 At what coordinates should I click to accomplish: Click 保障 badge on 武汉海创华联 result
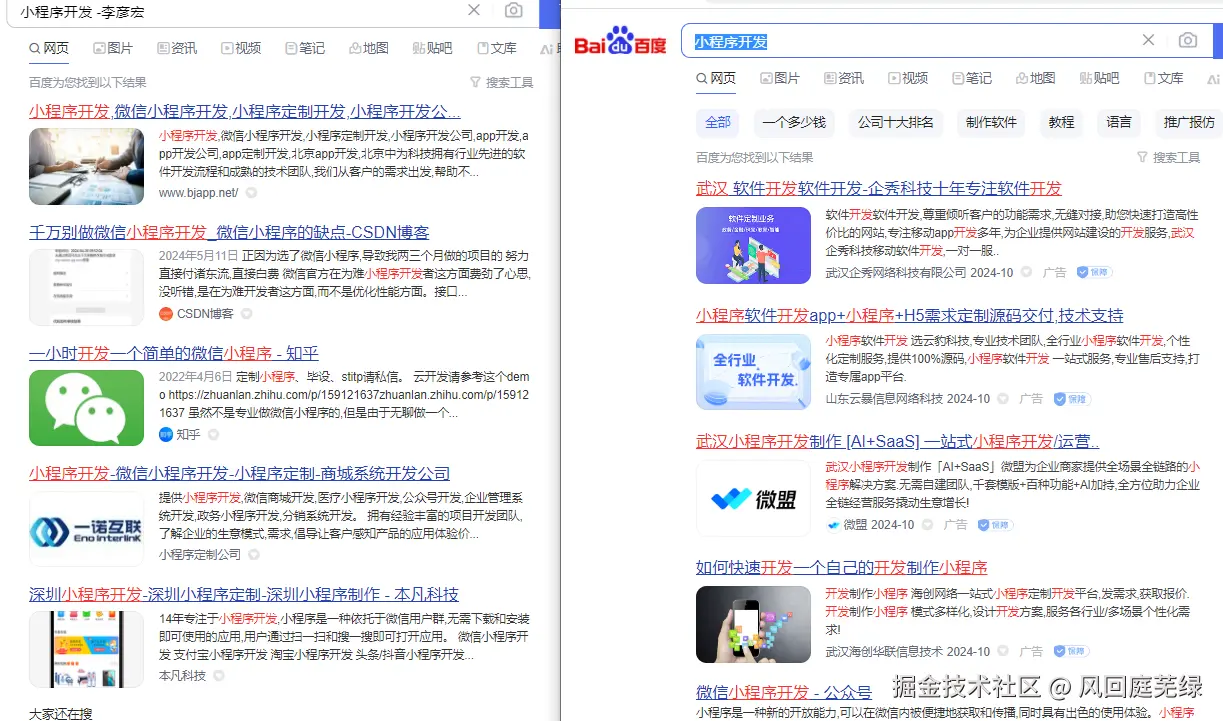pos(1072,651)
